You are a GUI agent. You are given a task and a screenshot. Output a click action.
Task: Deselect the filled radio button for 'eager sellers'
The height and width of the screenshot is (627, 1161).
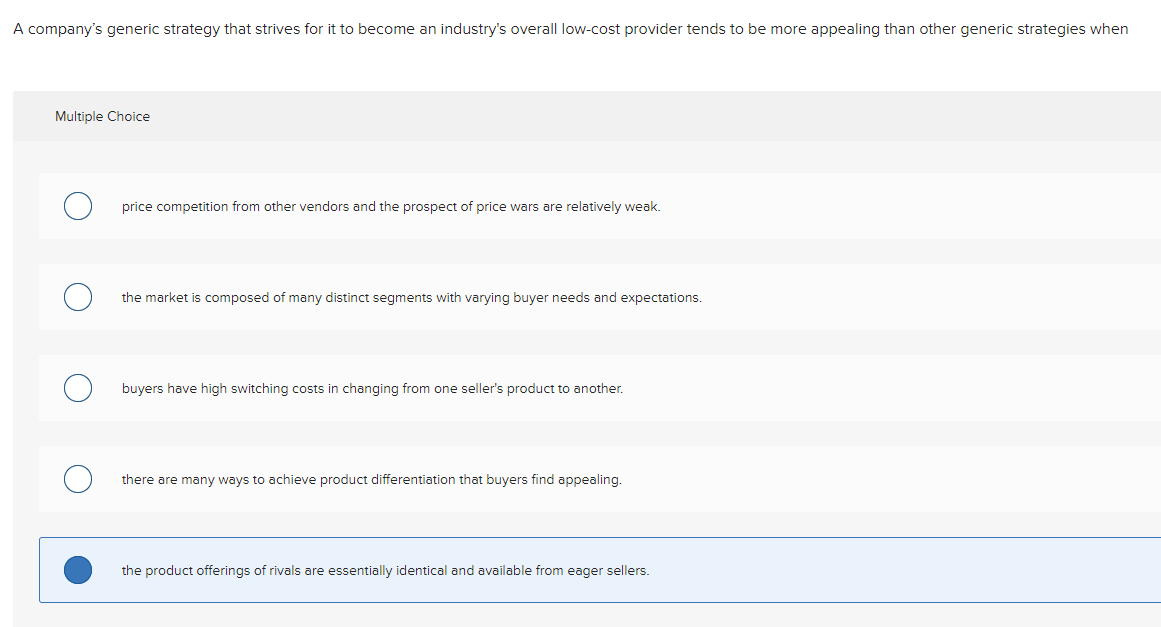[77, 570]
